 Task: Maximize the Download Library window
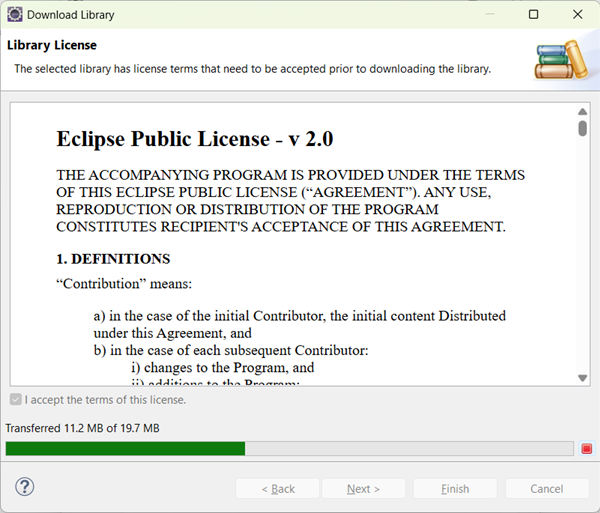click(533, 15)
